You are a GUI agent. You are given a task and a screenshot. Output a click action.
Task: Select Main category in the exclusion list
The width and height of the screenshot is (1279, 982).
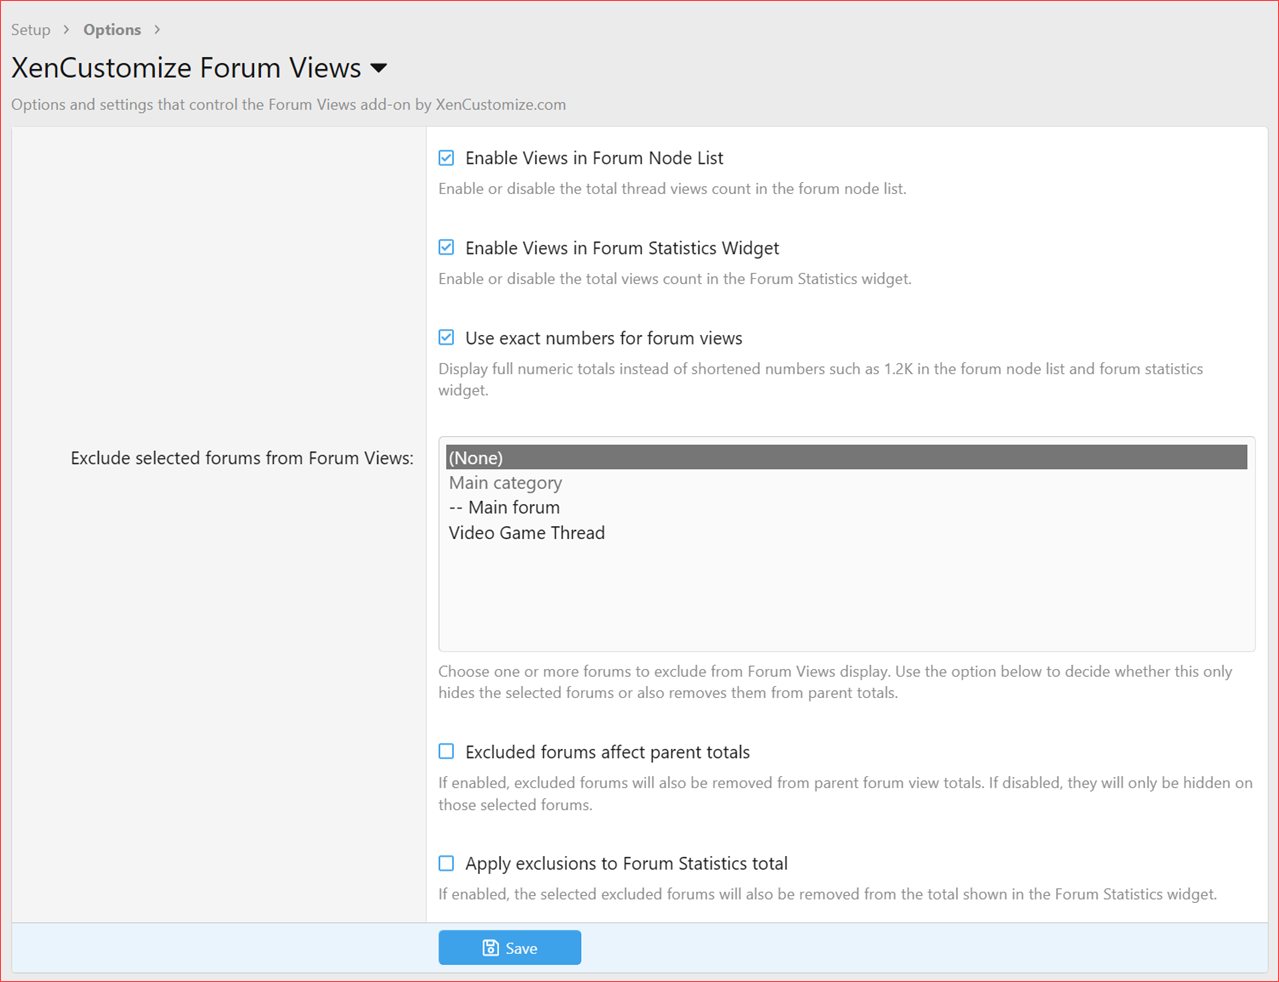click(x=505, y=482)
